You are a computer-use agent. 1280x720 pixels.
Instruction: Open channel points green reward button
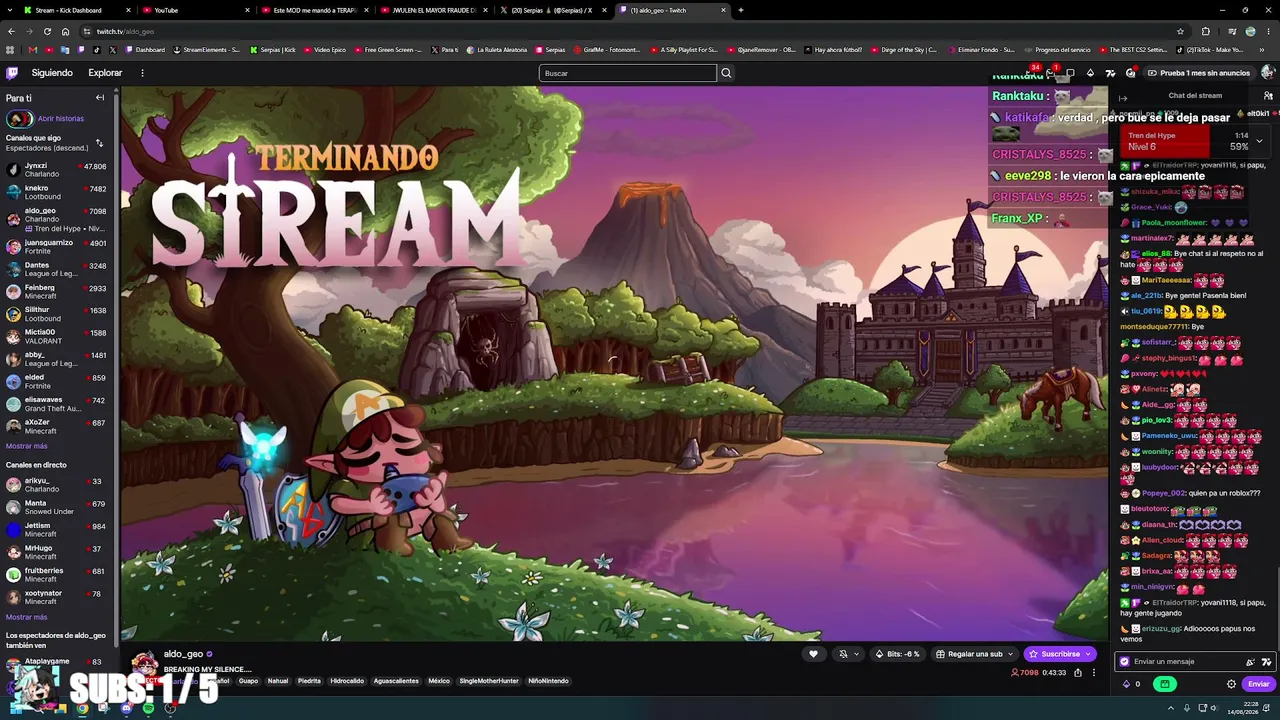pyautogui.click(x=1165, y=684)
